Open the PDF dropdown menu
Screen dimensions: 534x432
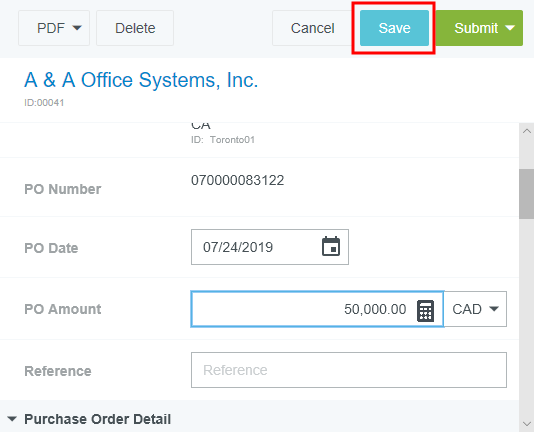tap(54, 28)
